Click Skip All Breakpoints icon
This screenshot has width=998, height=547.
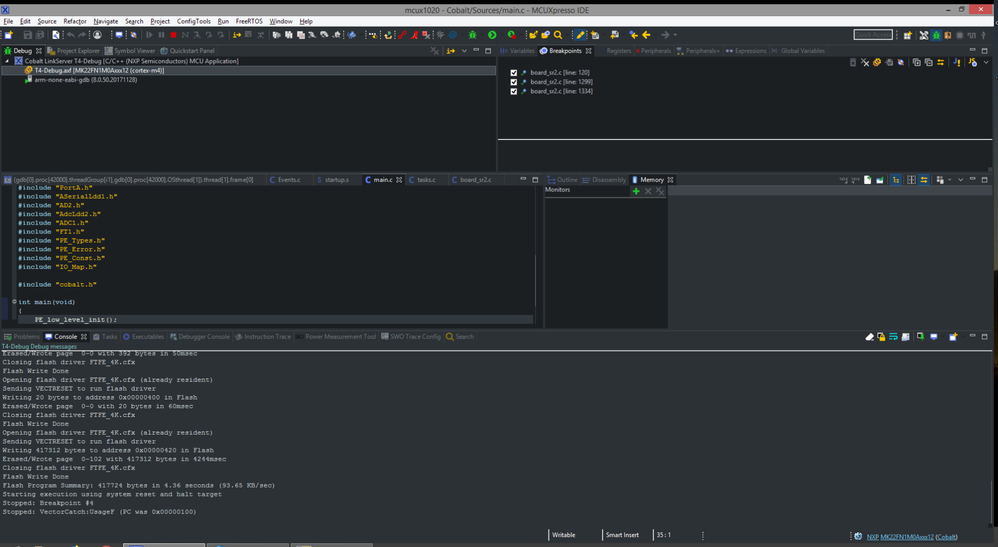(x=901, y=62)
